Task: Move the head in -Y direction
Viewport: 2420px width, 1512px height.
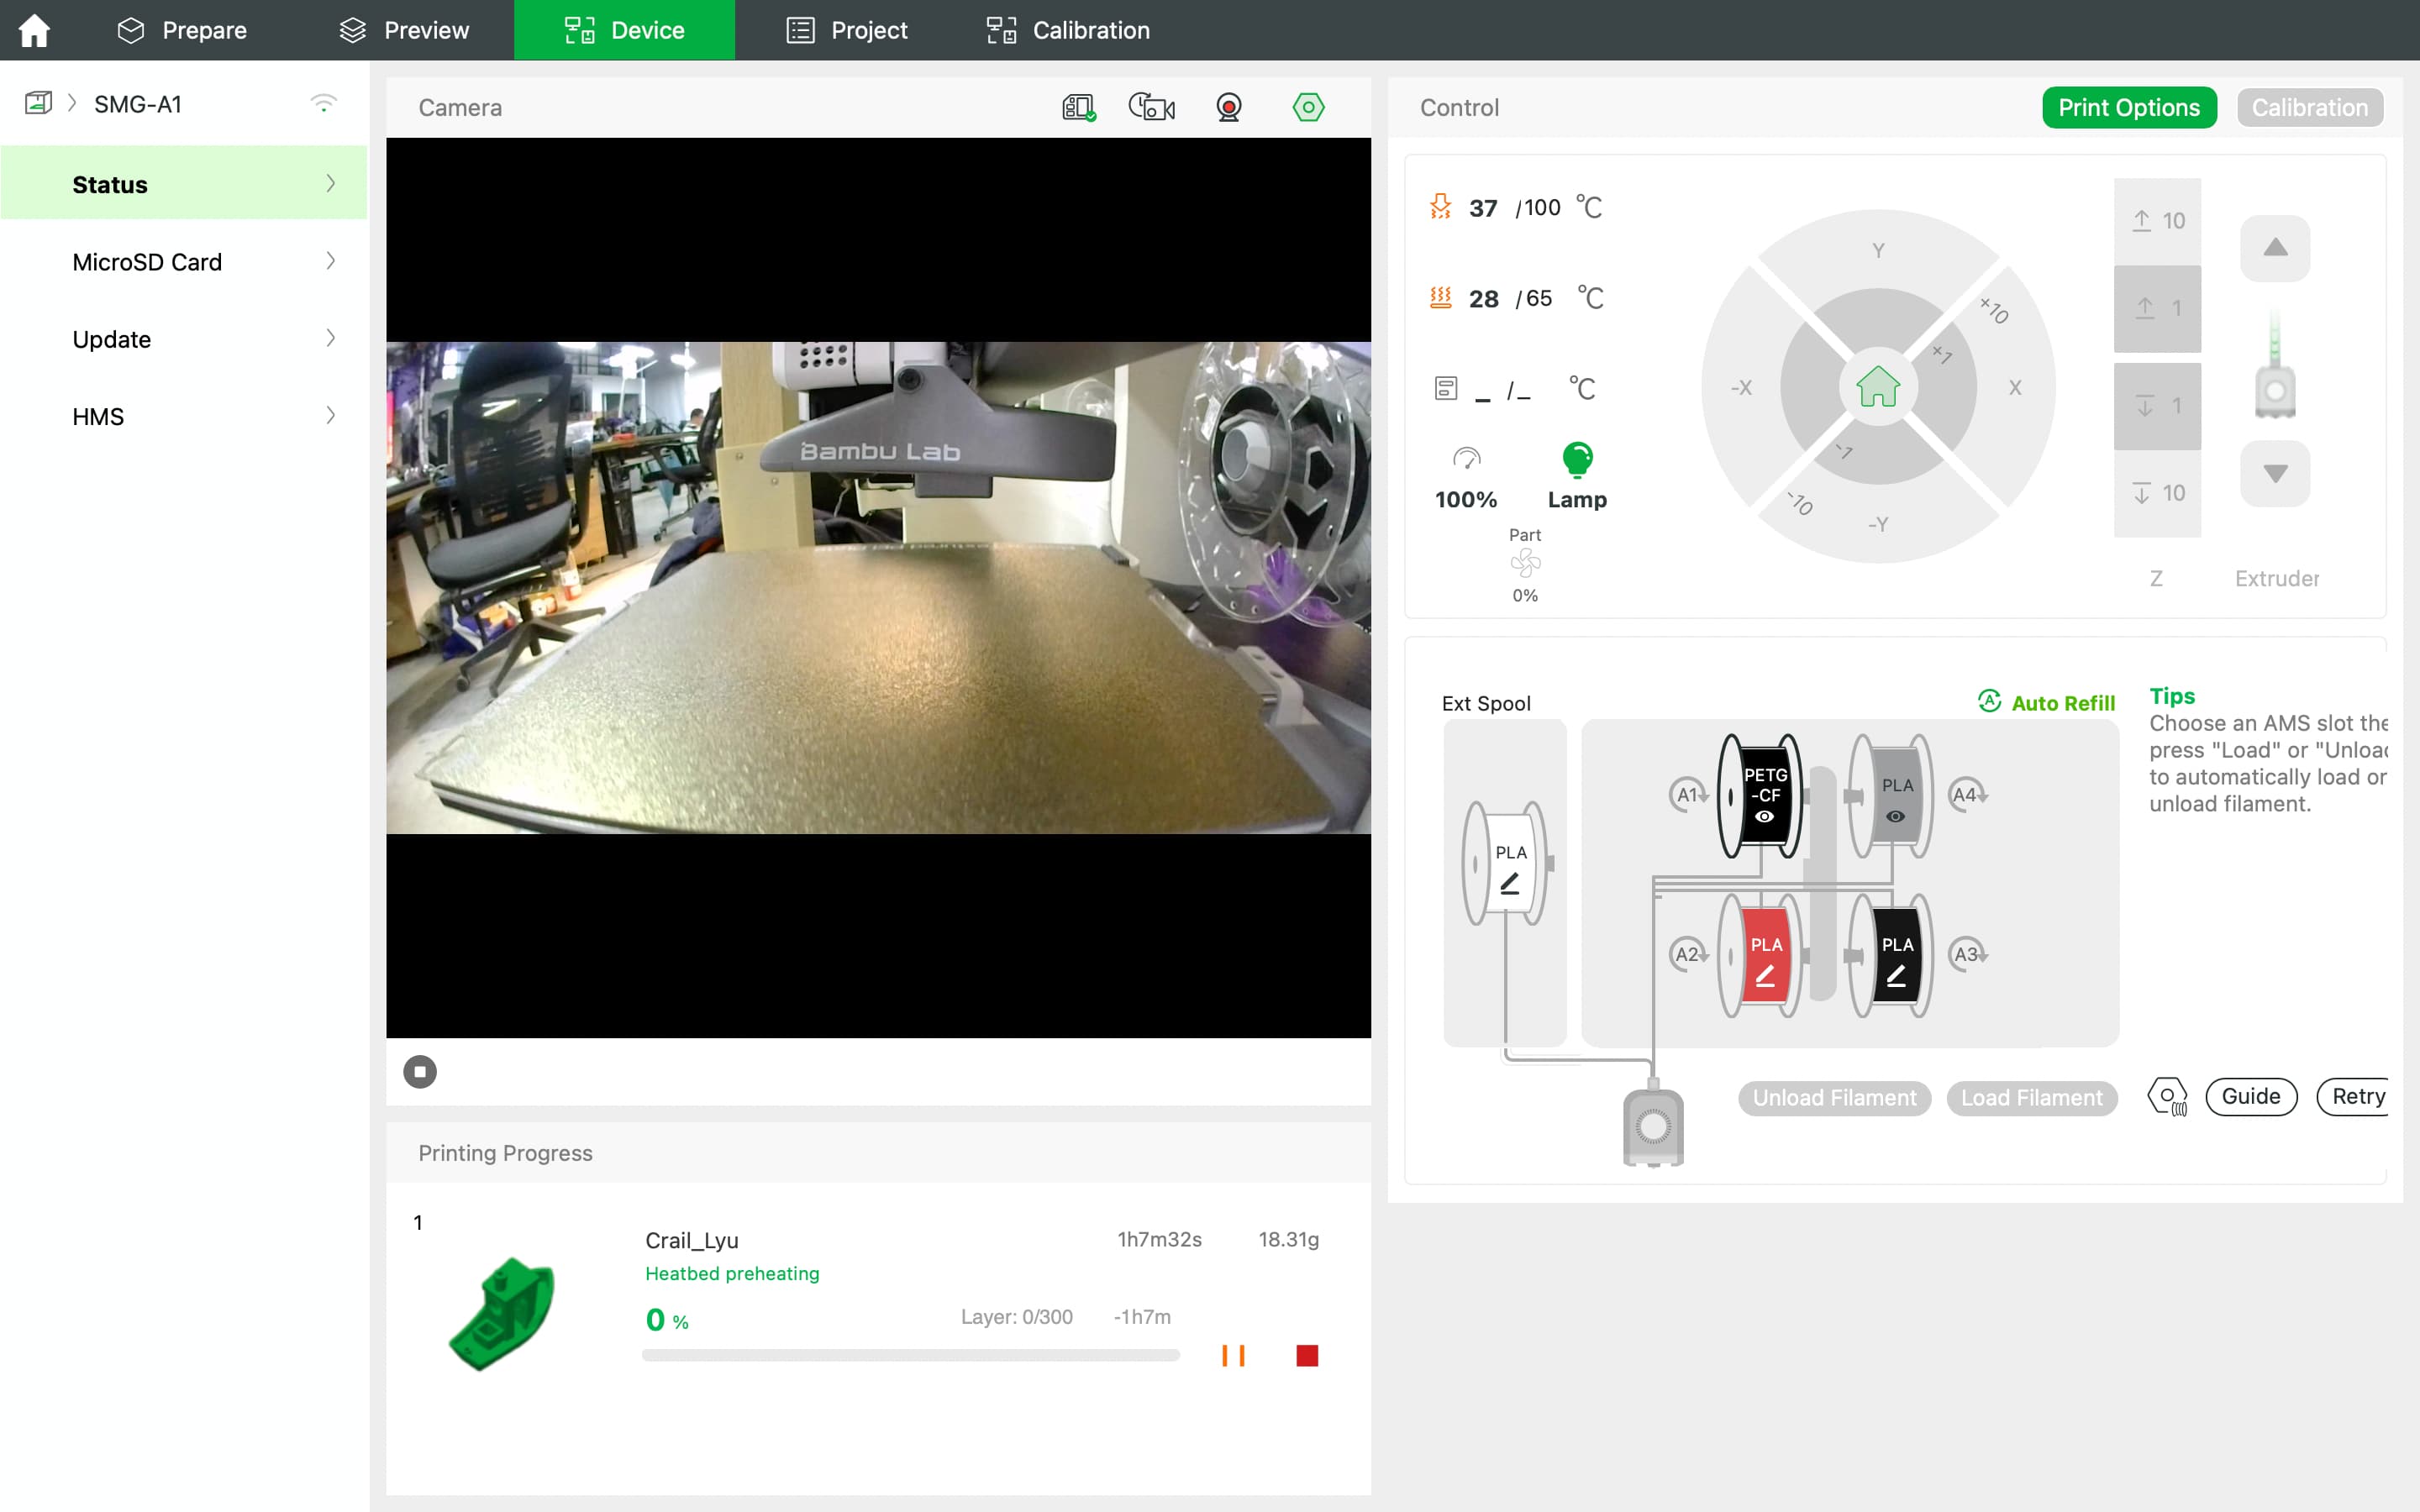Action: point(1878,524)
